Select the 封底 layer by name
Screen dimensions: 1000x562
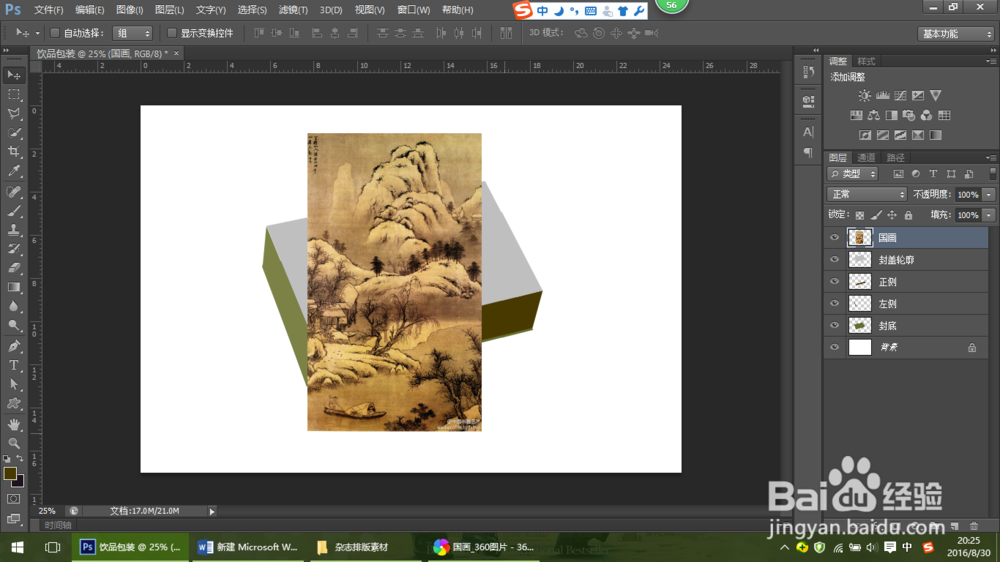tap(887, 326)
